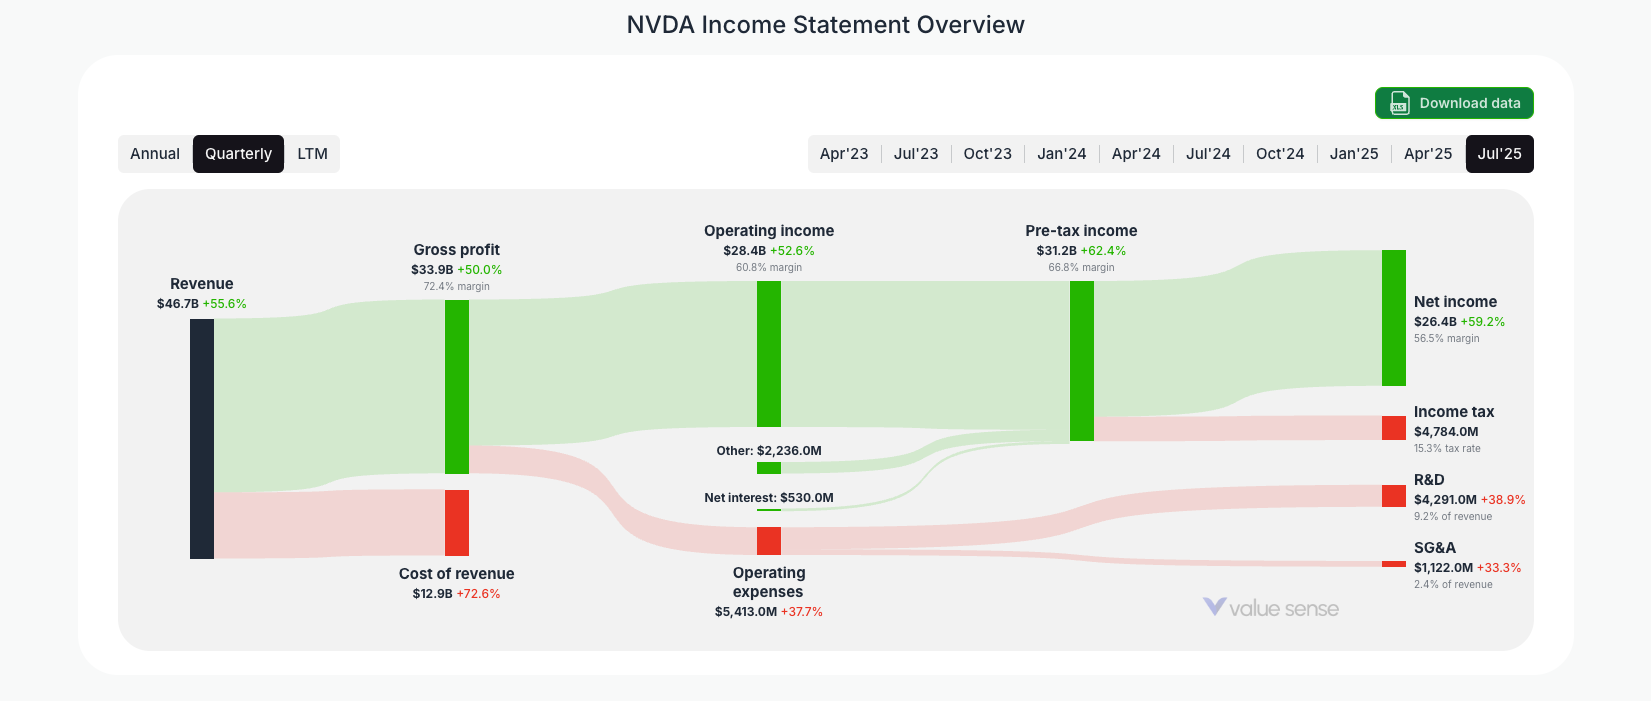1651x701 pixels.
Task: Click the Pre-tax income $31.2B value
Action: coord(1057,251)
